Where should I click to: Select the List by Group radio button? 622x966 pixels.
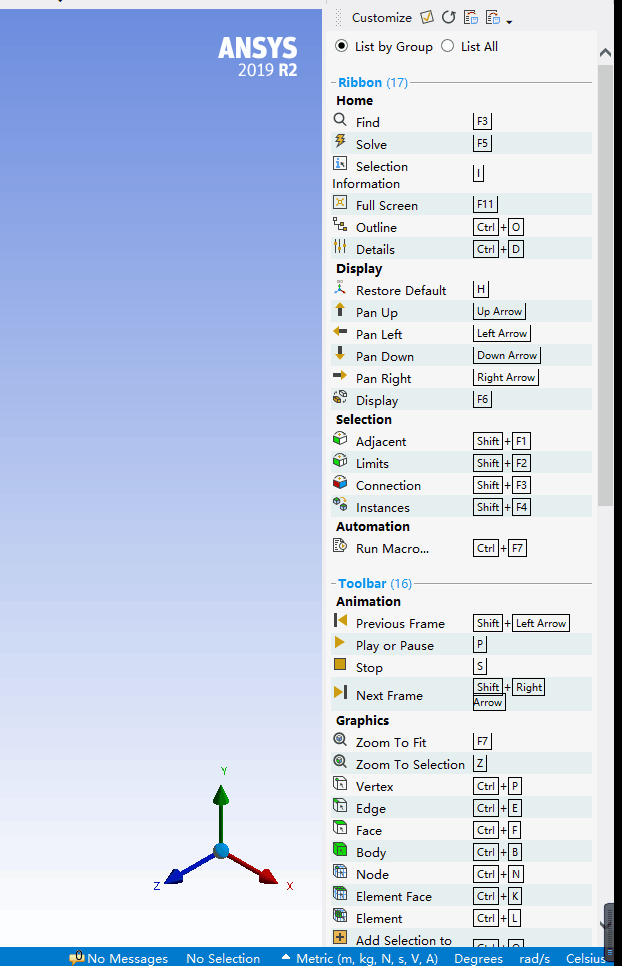coord(341,46)
